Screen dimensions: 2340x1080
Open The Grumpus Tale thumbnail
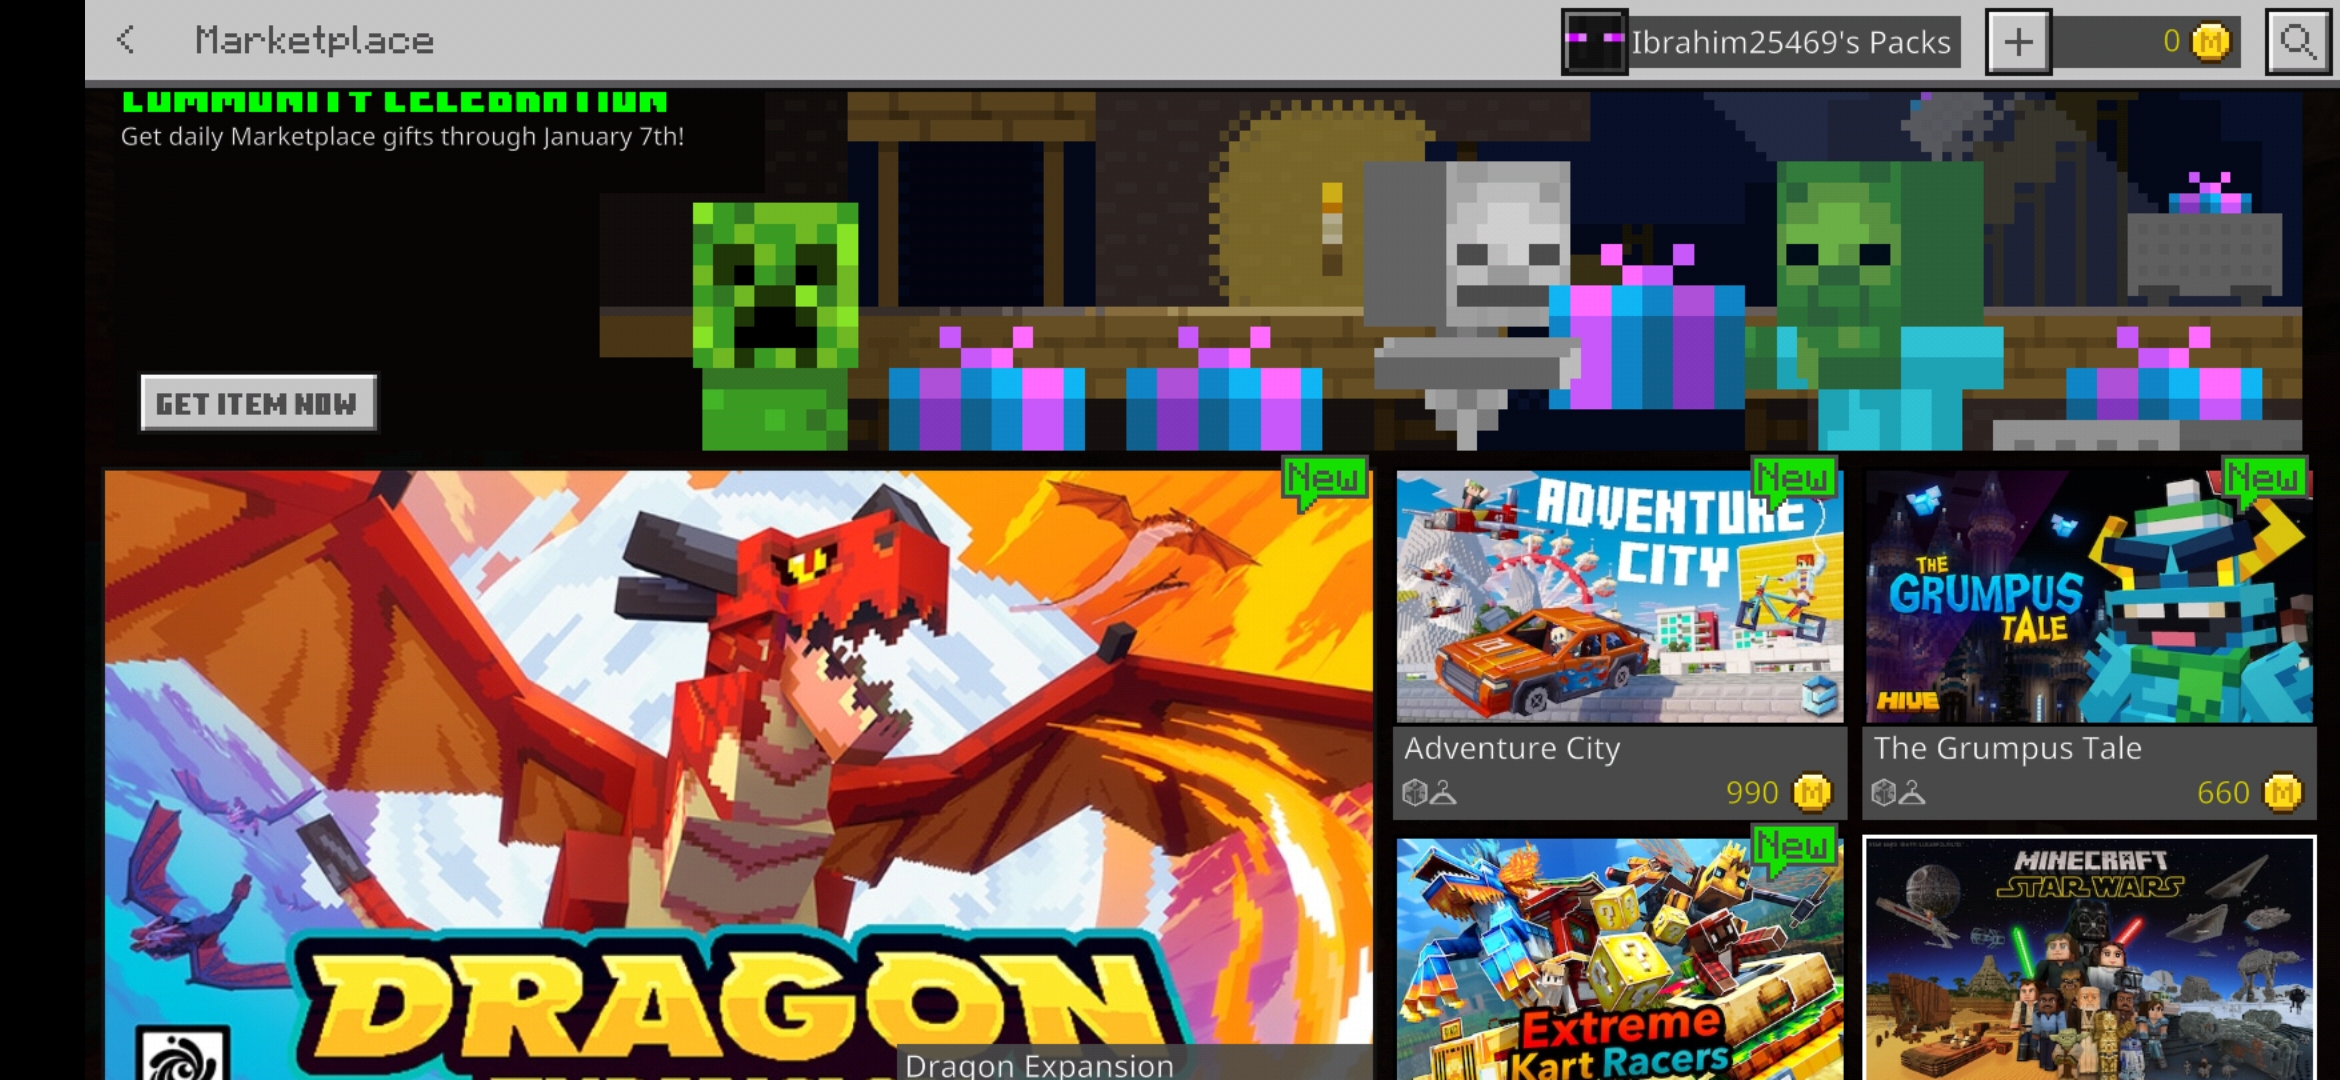click(2088, 597)
